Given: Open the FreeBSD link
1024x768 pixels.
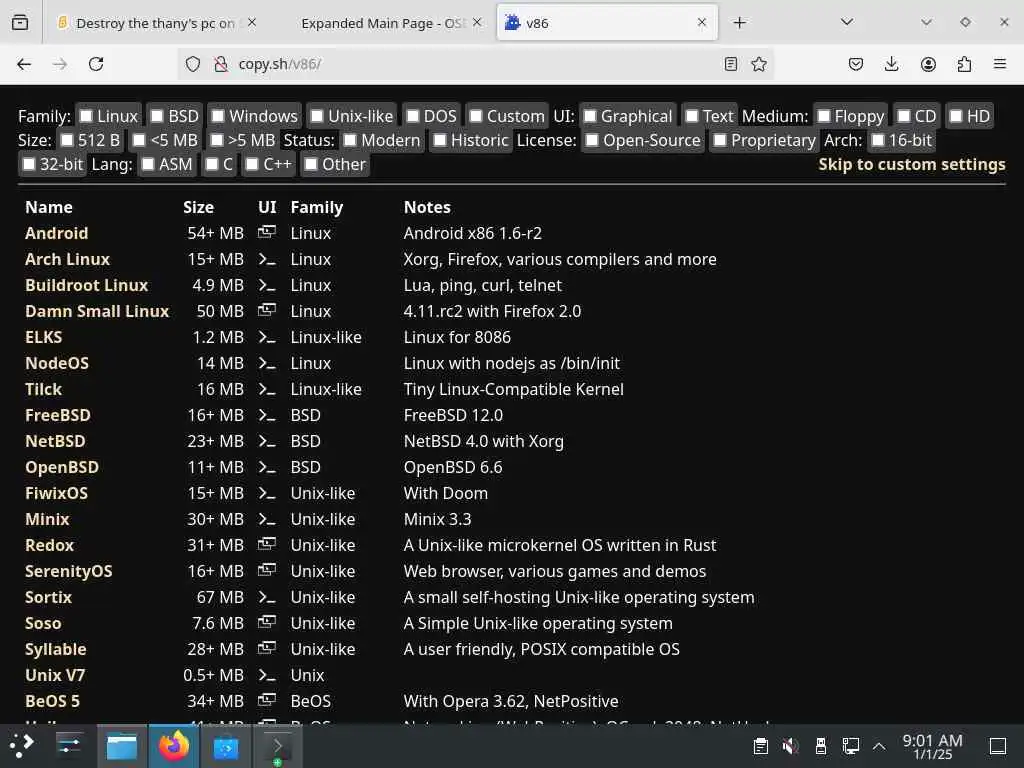Looking at the screenshot, I should coord(58,415).
